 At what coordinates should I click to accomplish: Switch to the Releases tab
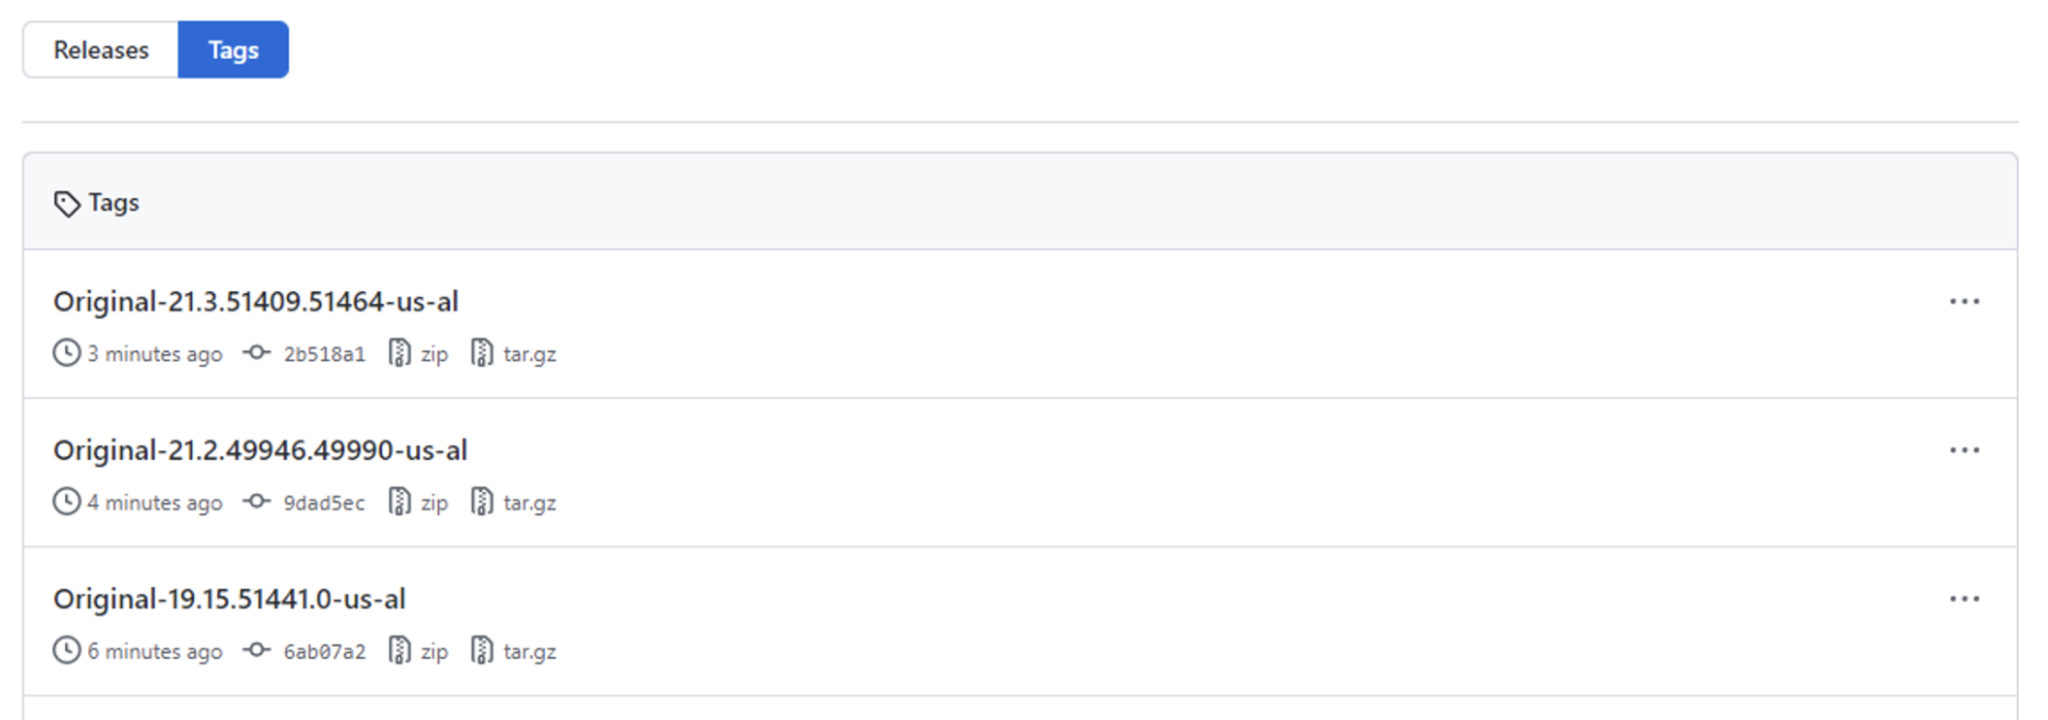102,49
